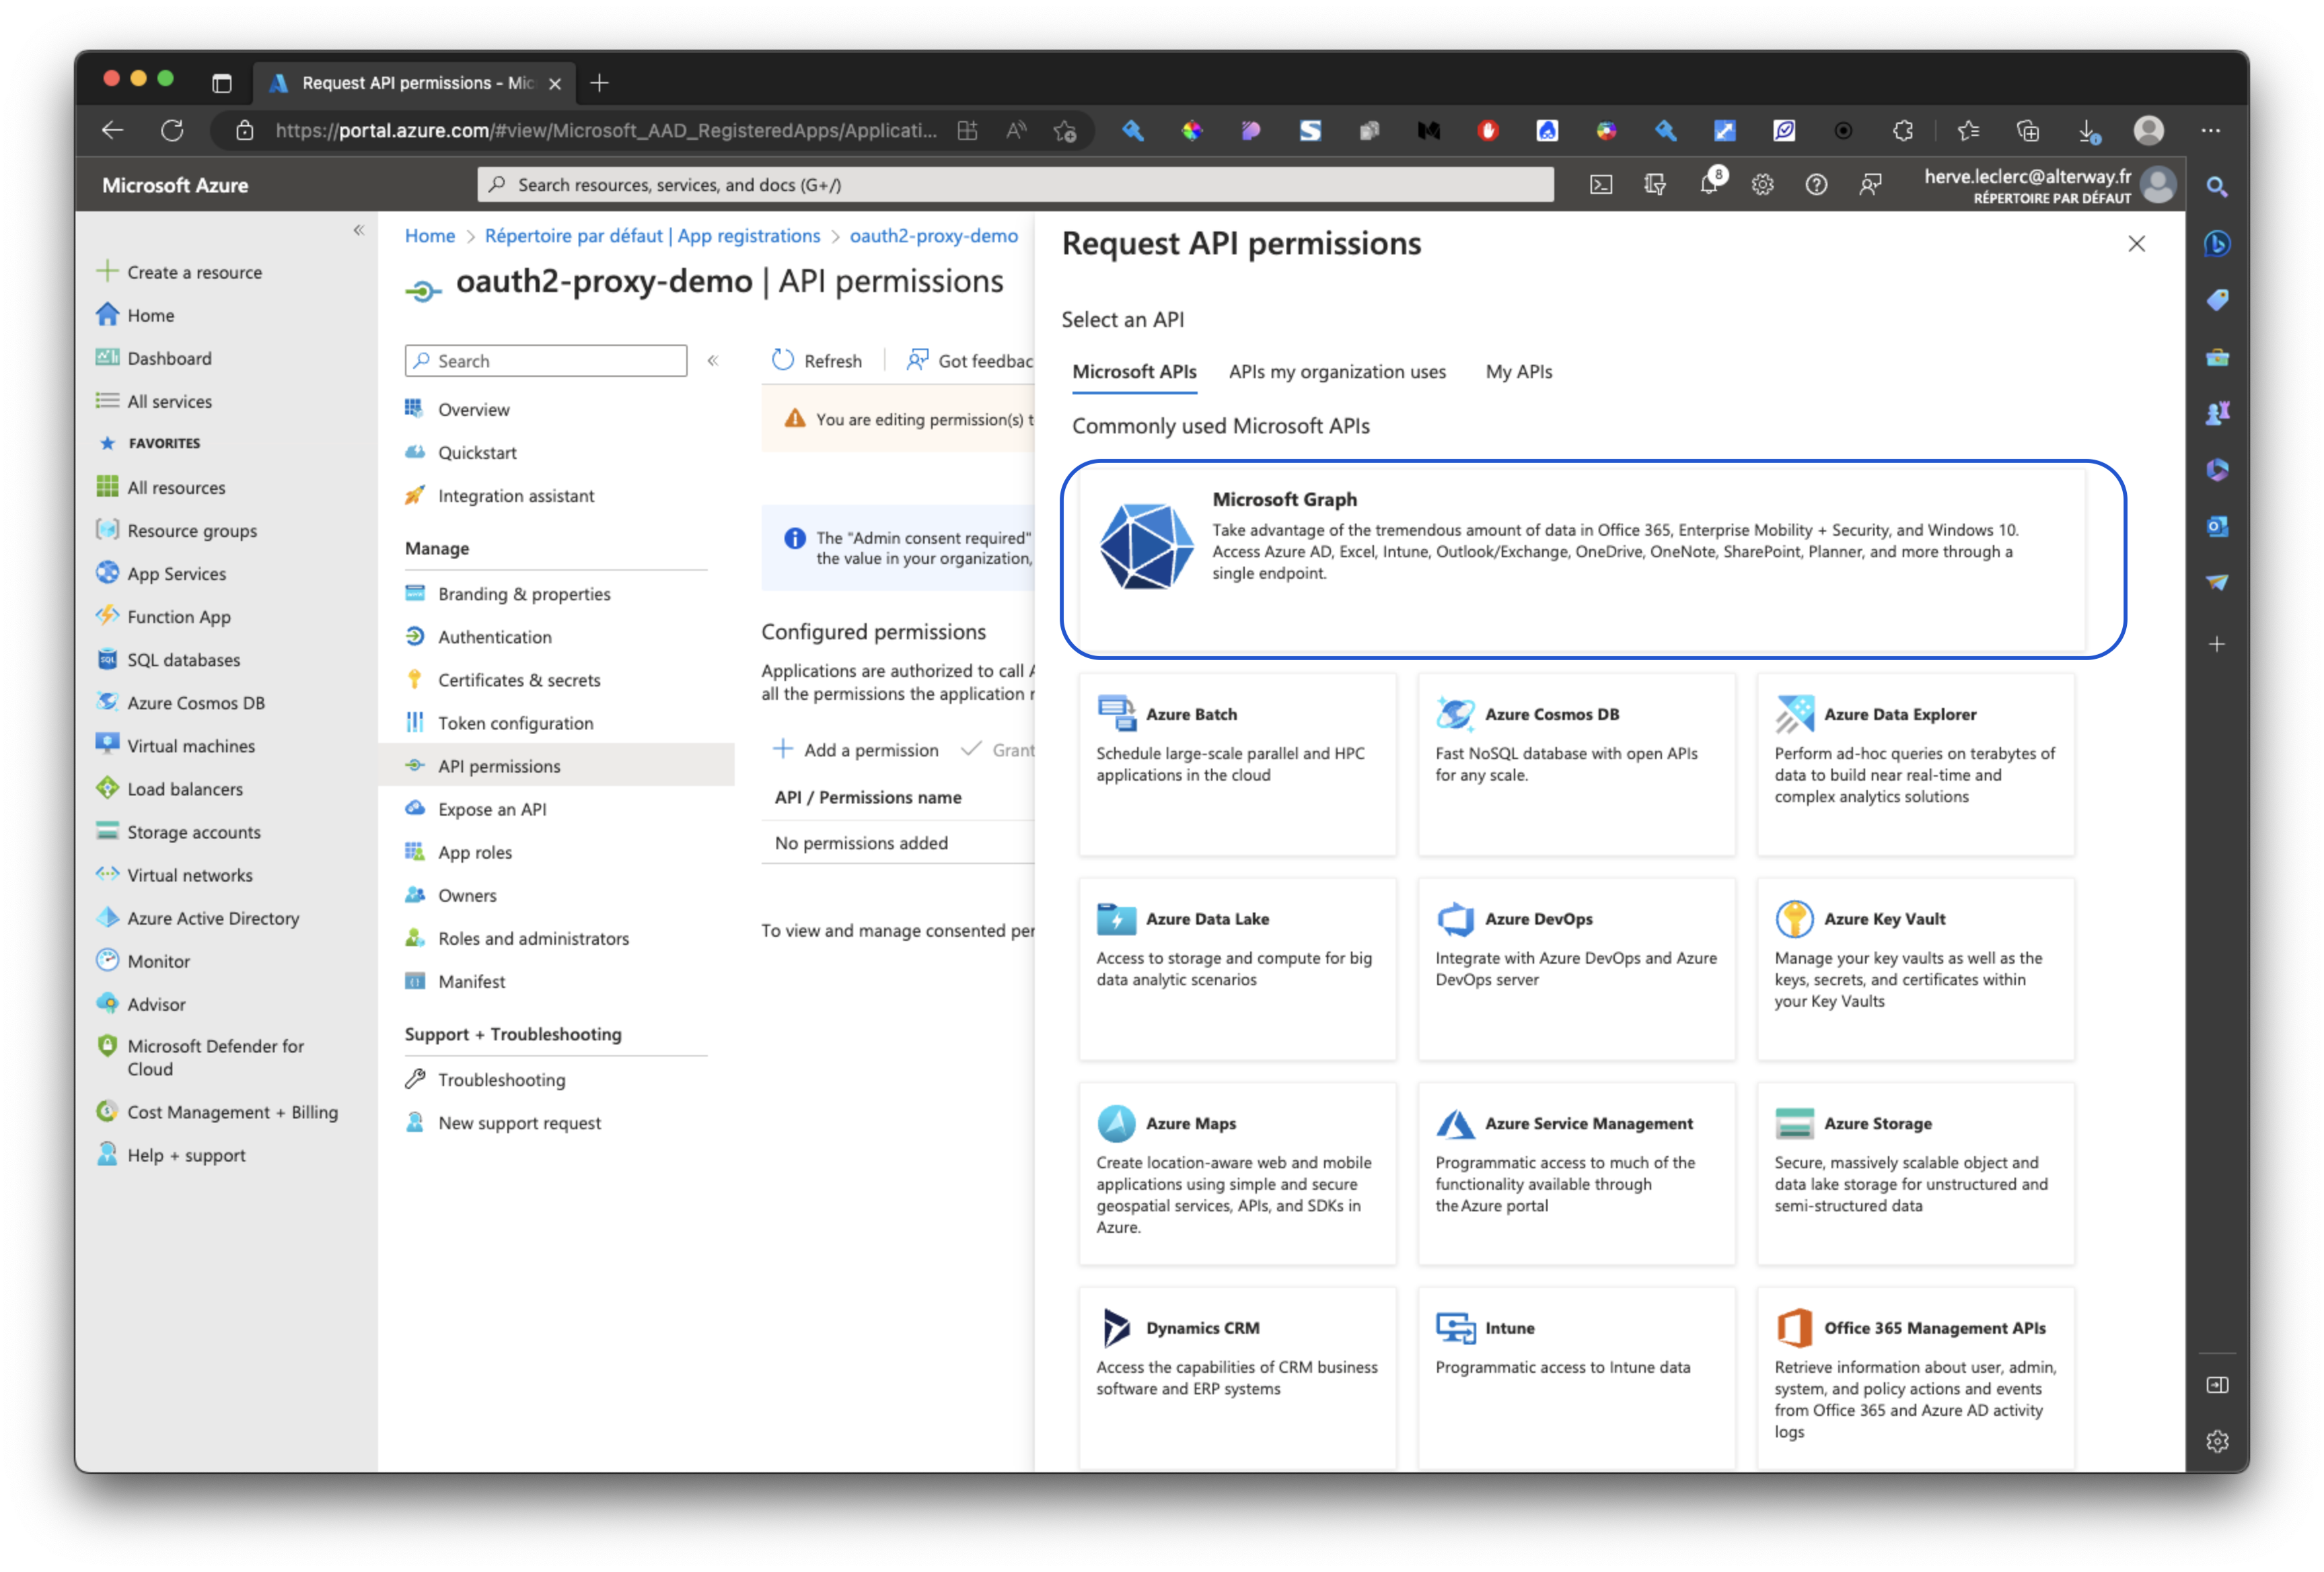Collapse the app registration resource menu
The height and width of the screenshot is (1572, 2324).
tap(713, 361)
